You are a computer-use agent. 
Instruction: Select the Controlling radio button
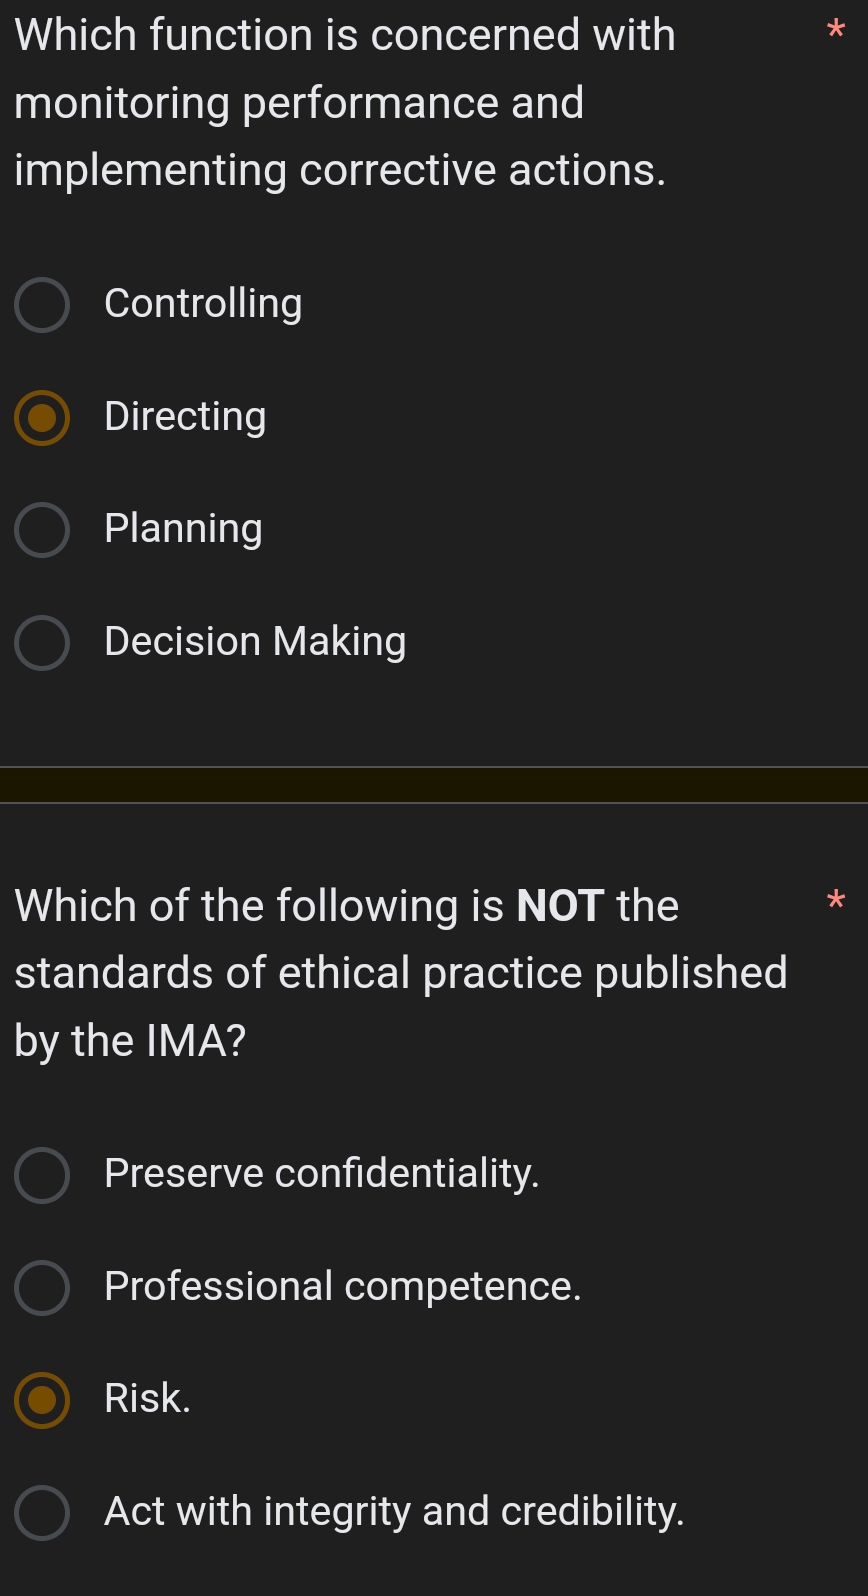click(42, 304)
